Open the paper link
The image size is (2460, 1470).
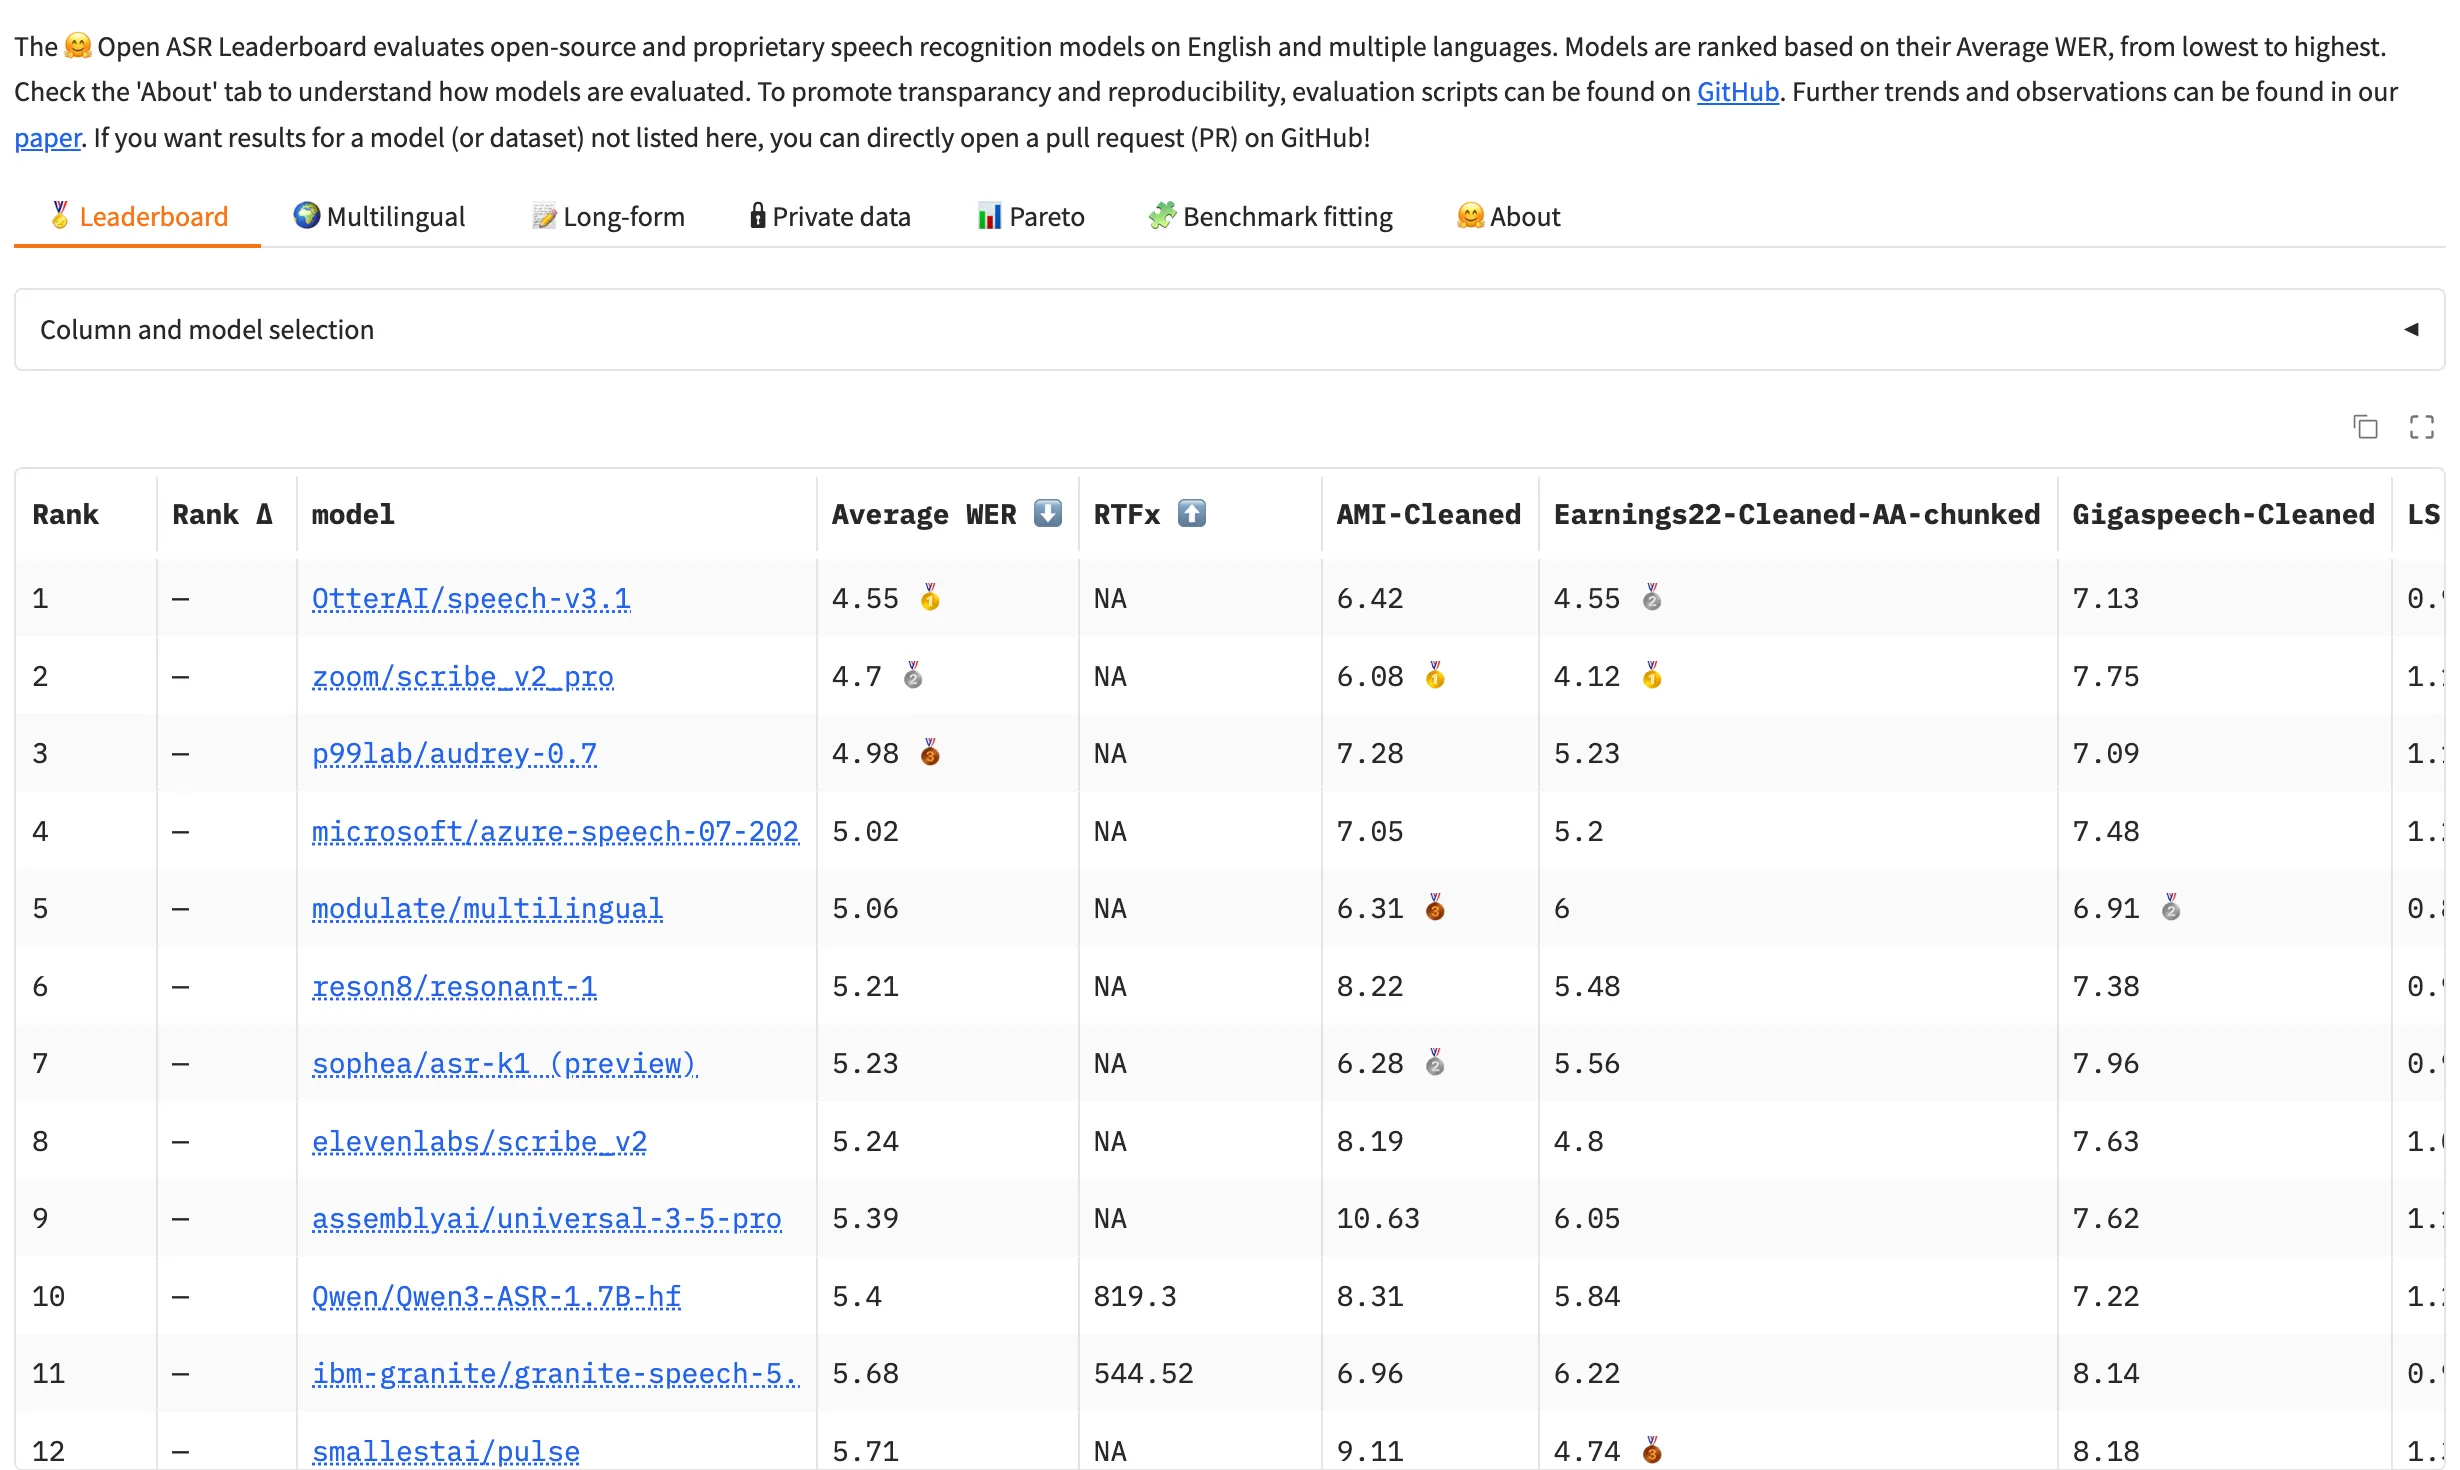coord(47,138)
